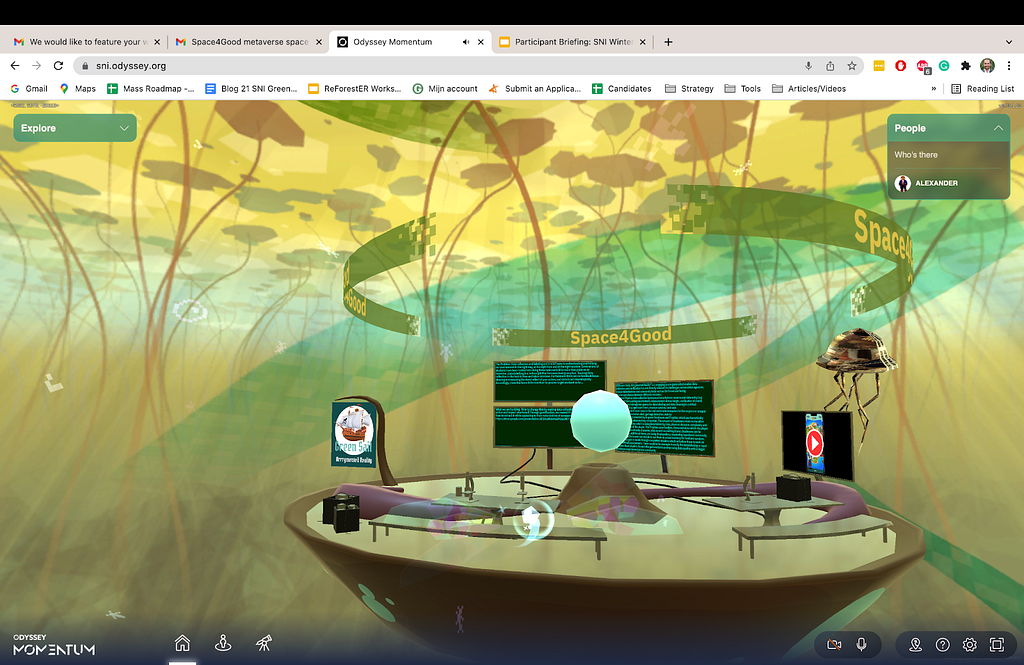This screenshot has height=665, width=1024.
Task: Open the address bar microphone icon
Action: pyautogui.click(x=808, y=65)
